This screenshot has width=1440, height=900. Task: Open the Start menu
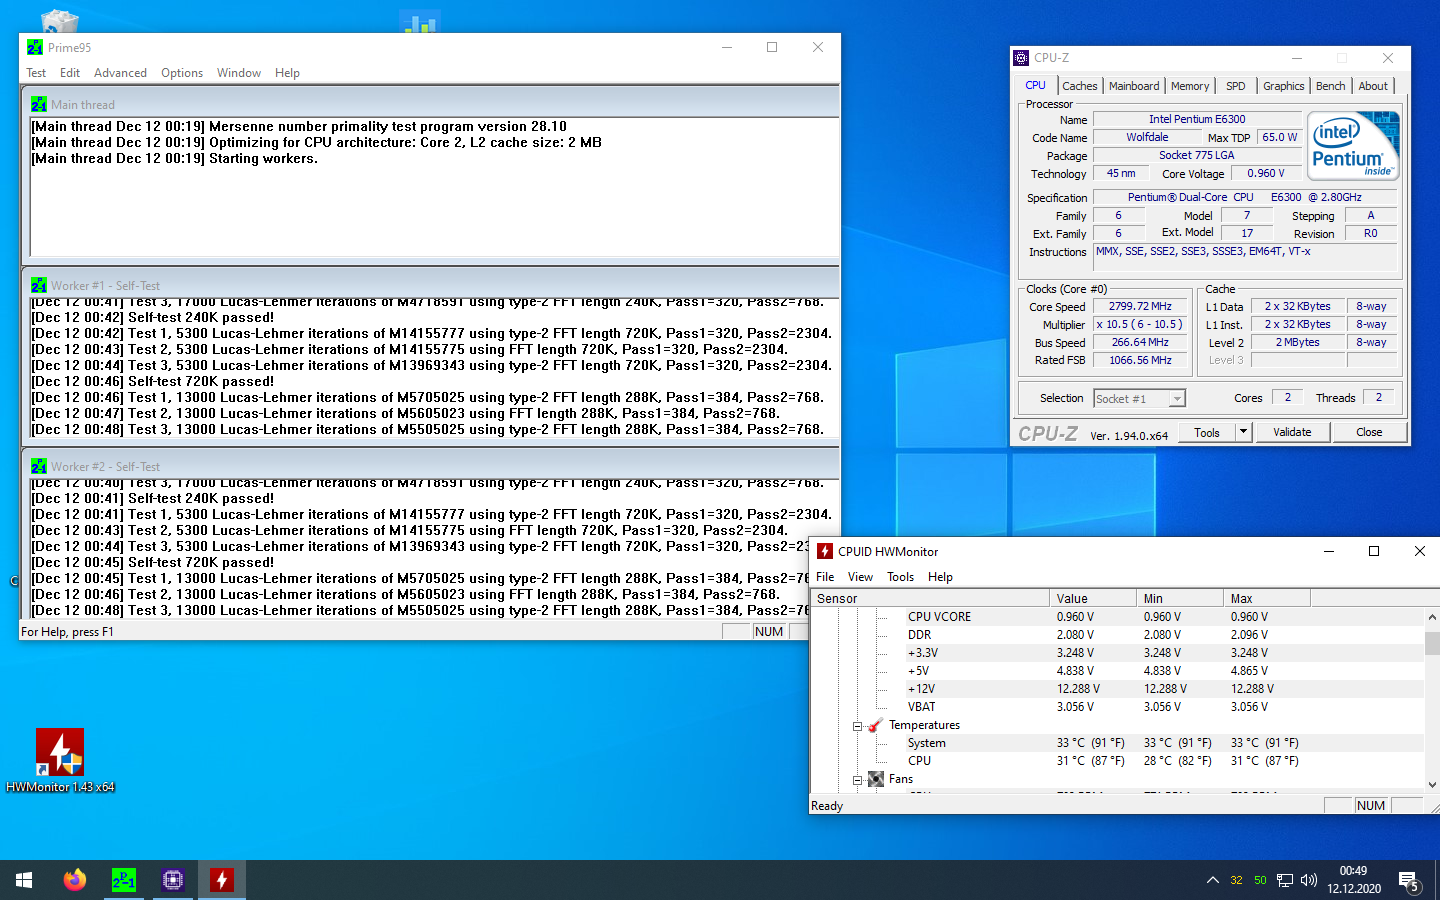pyautogui.click(x=24, y=880)
